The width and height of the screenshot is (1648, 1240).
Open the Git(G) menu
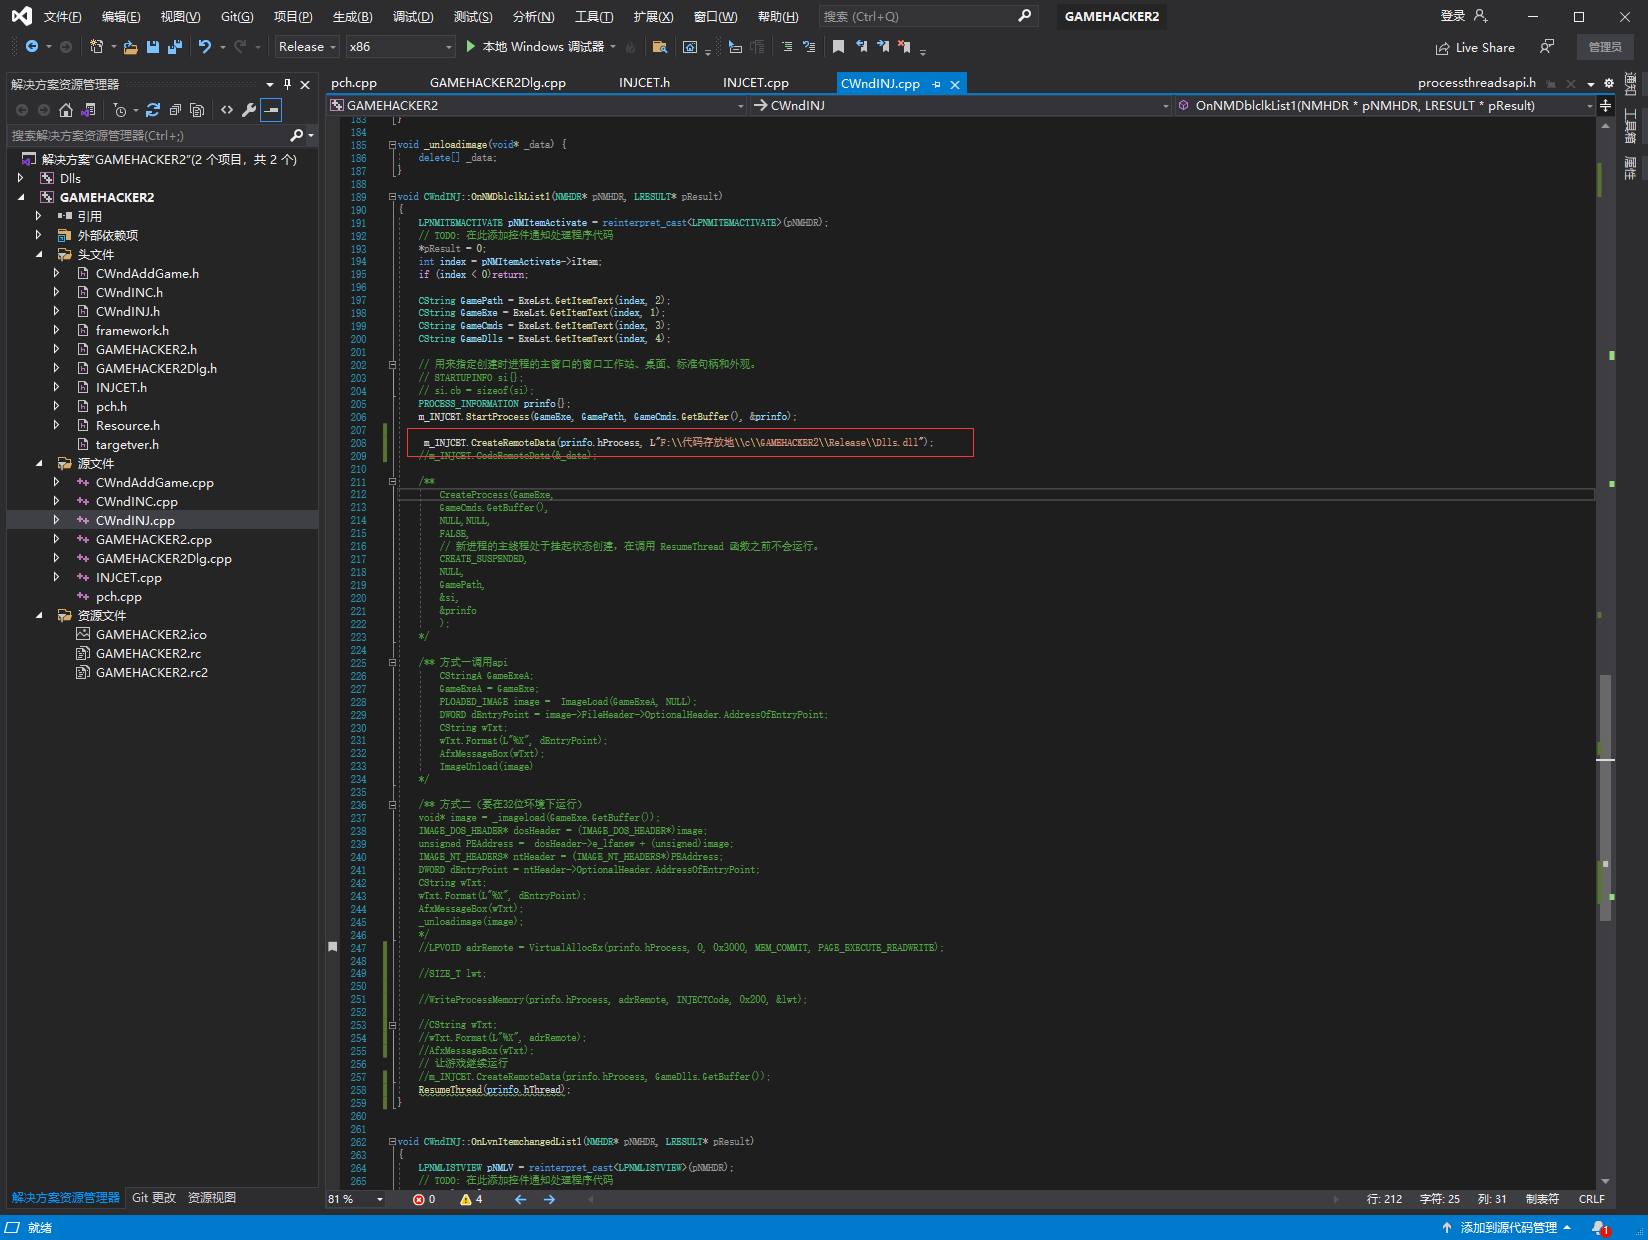(x=237, y=16)
